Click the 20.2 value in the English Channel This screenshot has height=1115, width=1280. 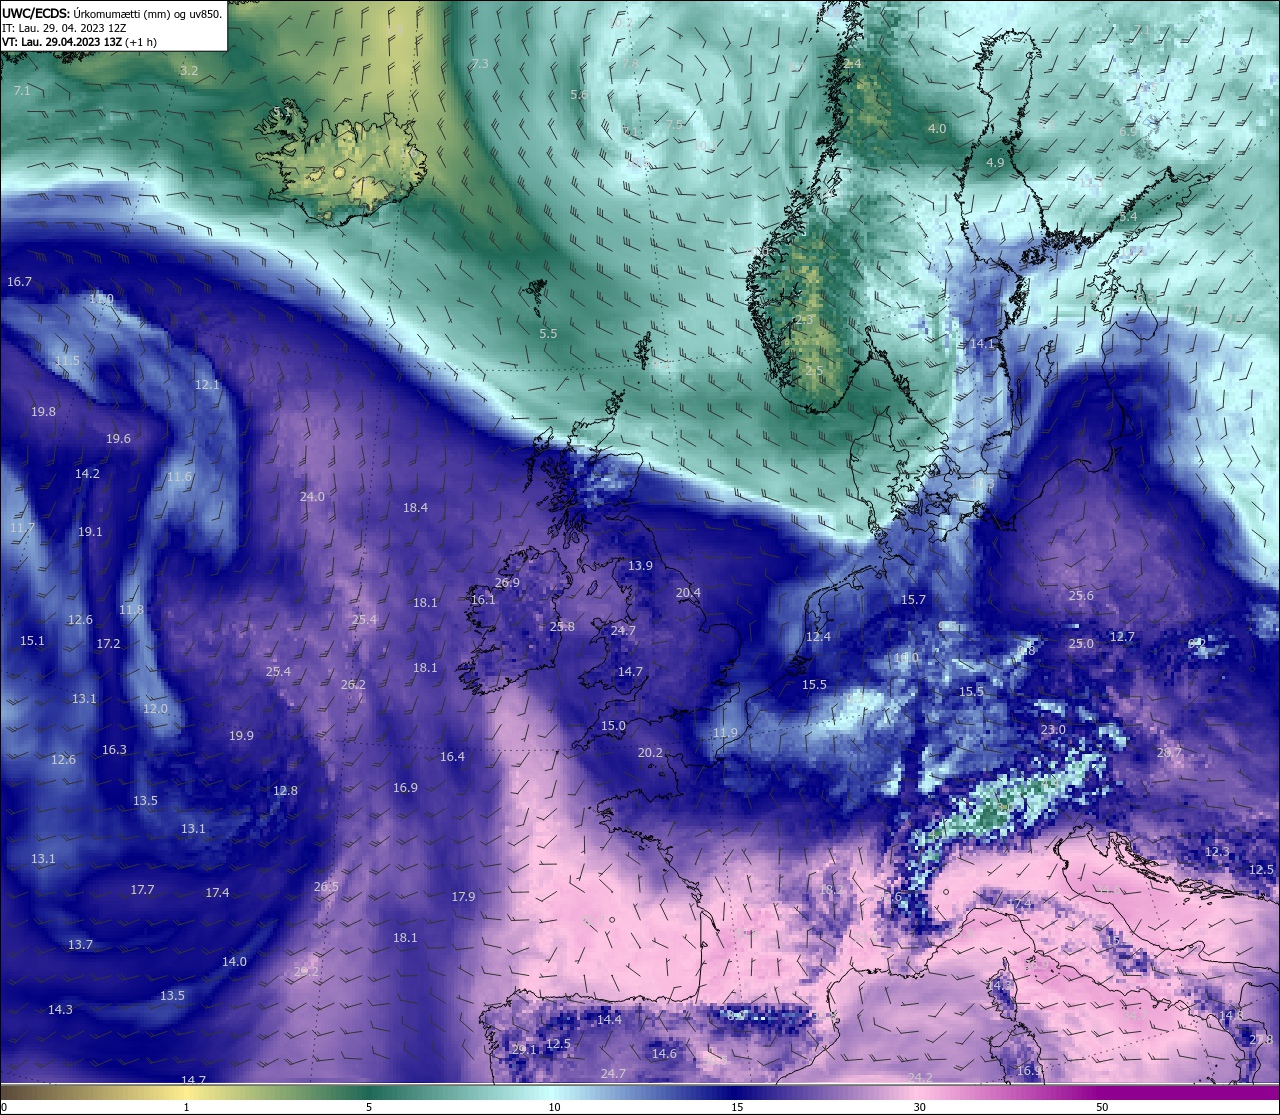point(650,753)
